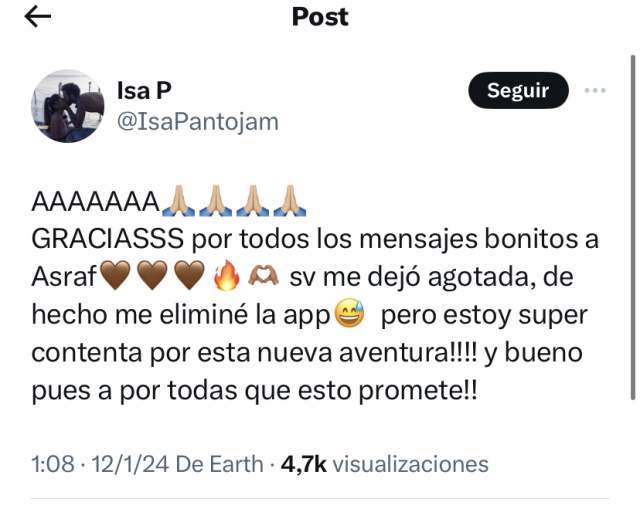The width and height of the screenshot is (640, 509).
Task: Click the GRACIASSS post text line
Action: point(315,238)
